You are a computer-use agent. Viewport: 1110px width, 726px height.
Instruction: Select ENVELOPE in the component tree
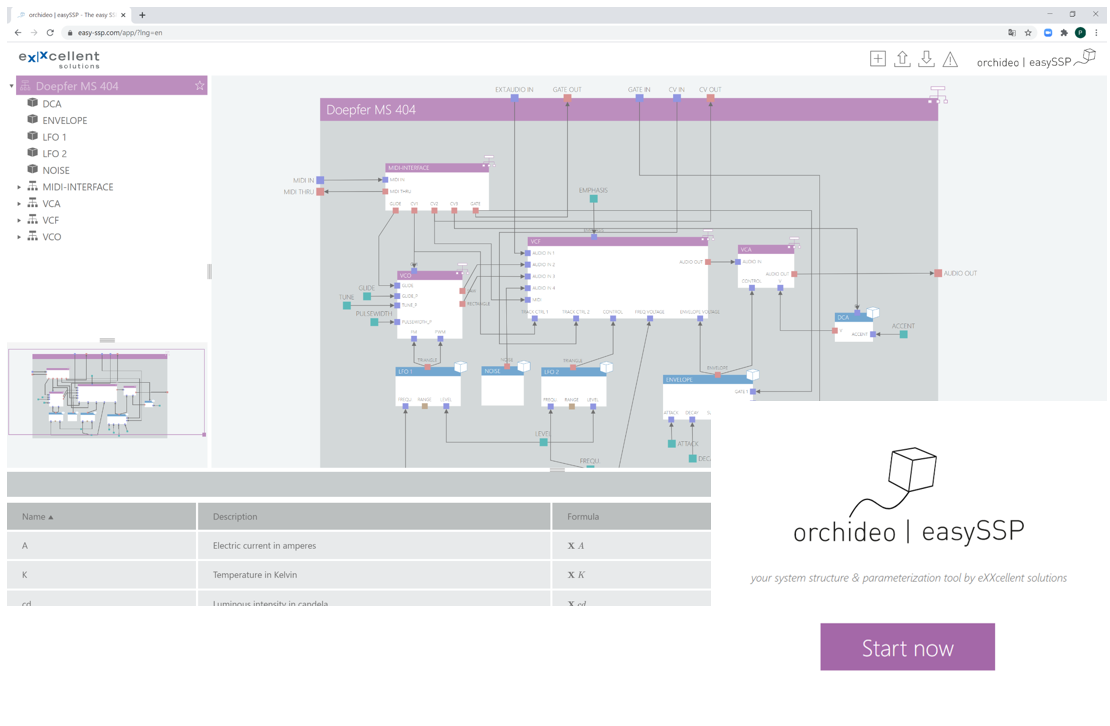(64, 120)
